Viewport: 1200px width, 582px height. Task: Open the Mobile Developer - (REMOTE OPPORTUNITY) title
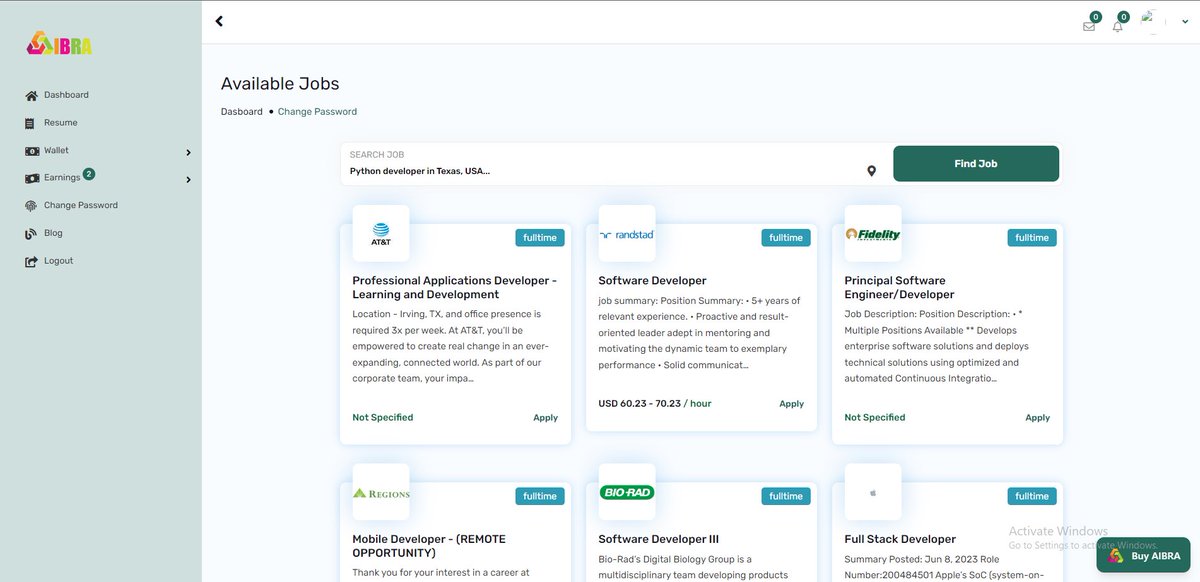pyautogui.click(x=429, y=546)
